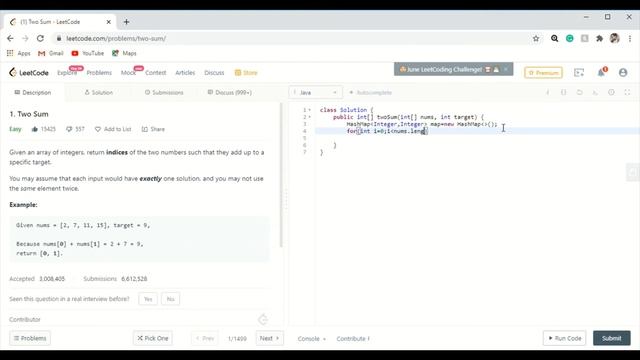Image resolution: width=640 pixels, height=360 pixels.
Task: Click the Prev problem button
Action: pos(205,338)
